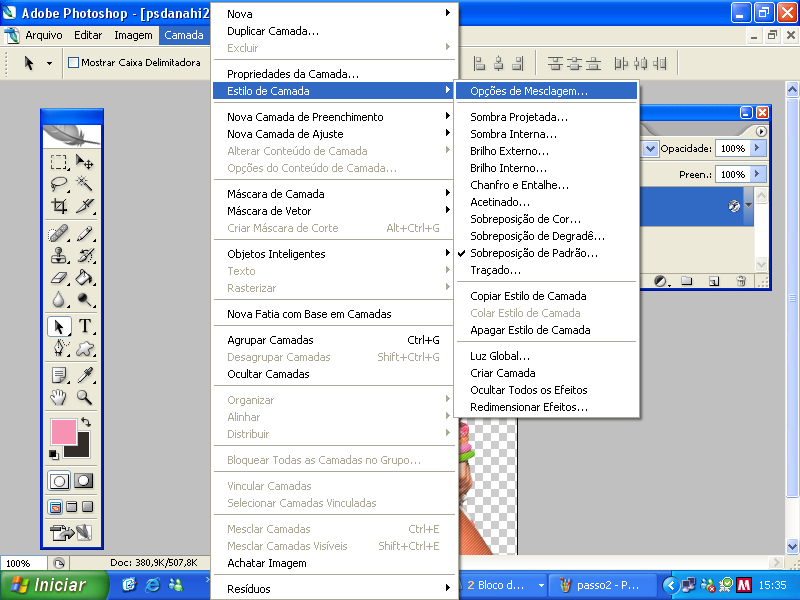Screen dimensions: 800x600
Task: Select the Hand tool
Action: coord(59,397)
